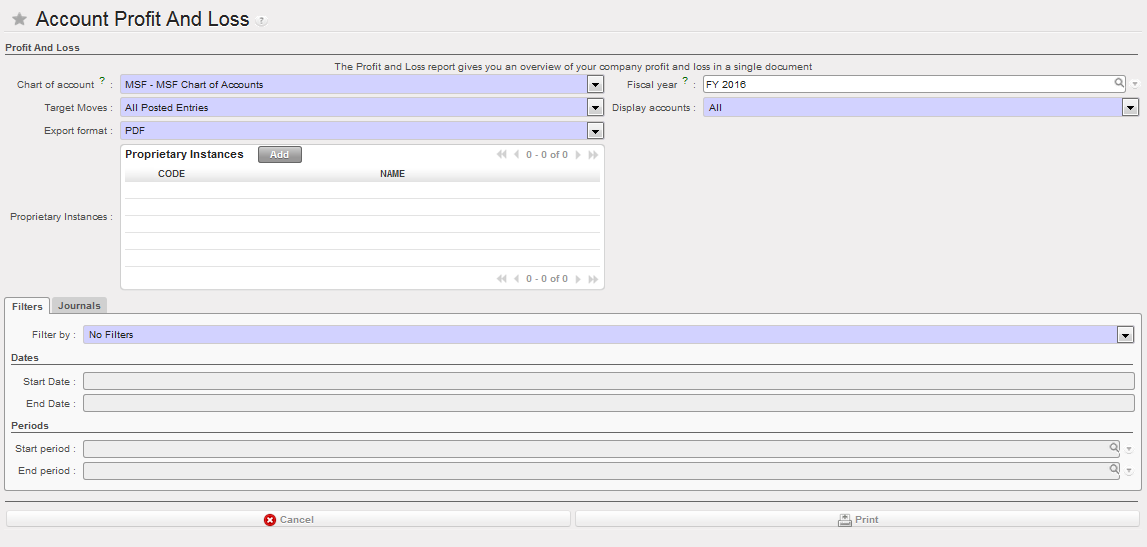This screenshot has height=547, width=1147.
Task: Search start period with the magnifier icon
Action: tap(1114, 448)
